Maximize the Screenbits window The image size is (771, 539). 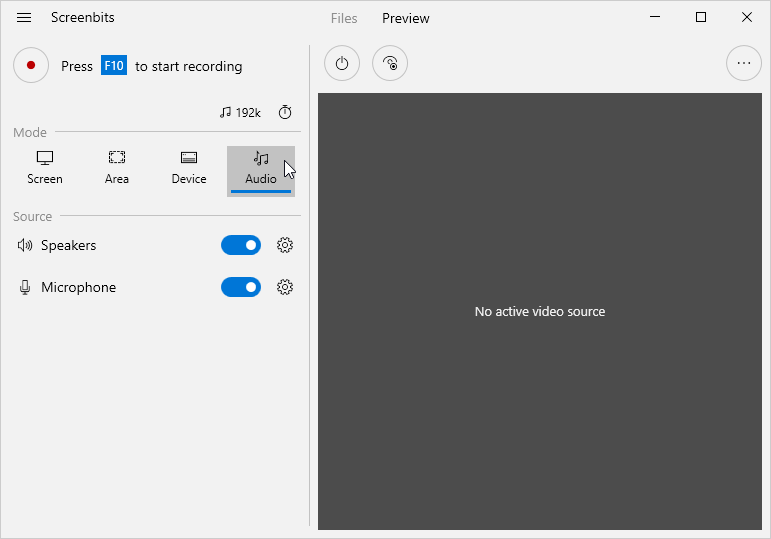tap(701, 17)
